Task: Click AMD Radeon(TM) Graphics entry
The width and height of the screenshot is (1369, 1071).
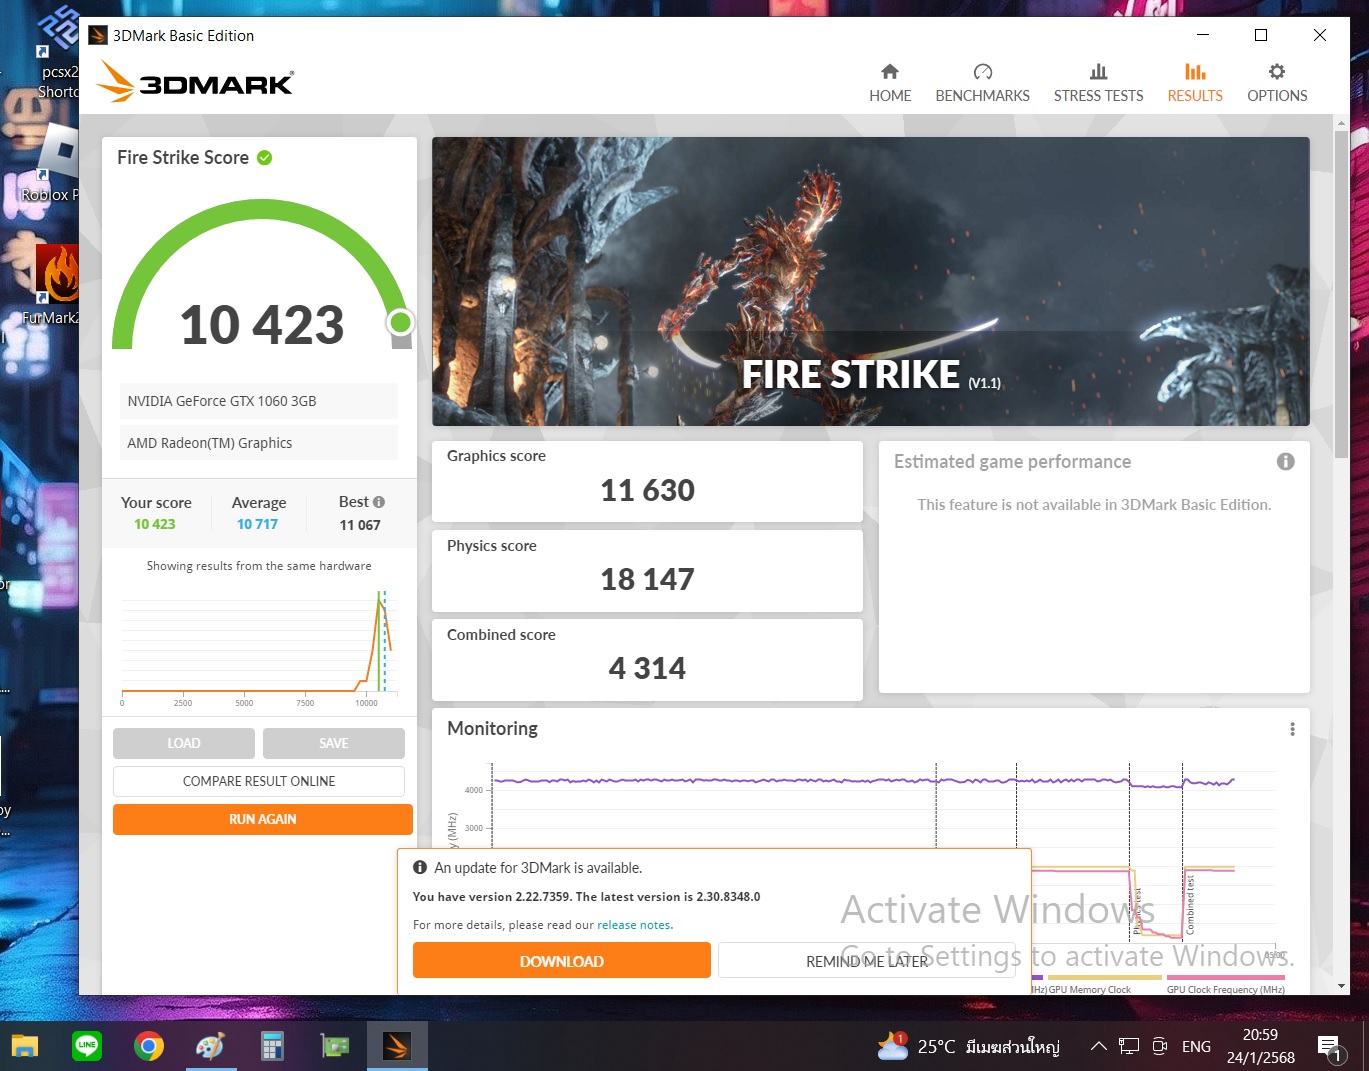Action: pos(259,443)
